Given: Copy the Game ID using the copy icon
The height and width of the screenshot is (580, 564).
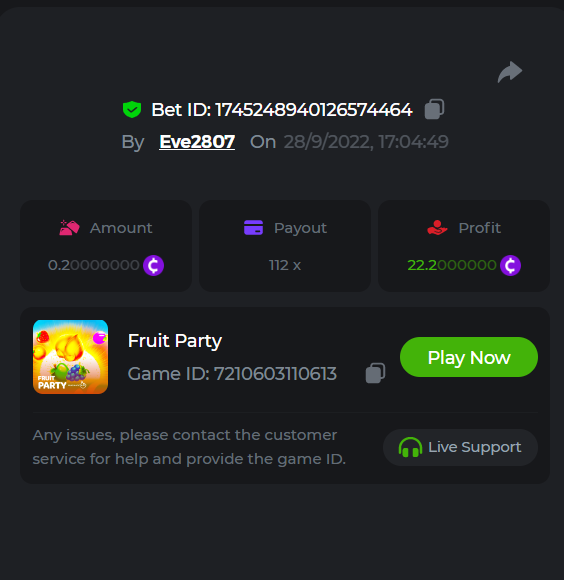Looking at the screenshot, I should coord(375,373).
